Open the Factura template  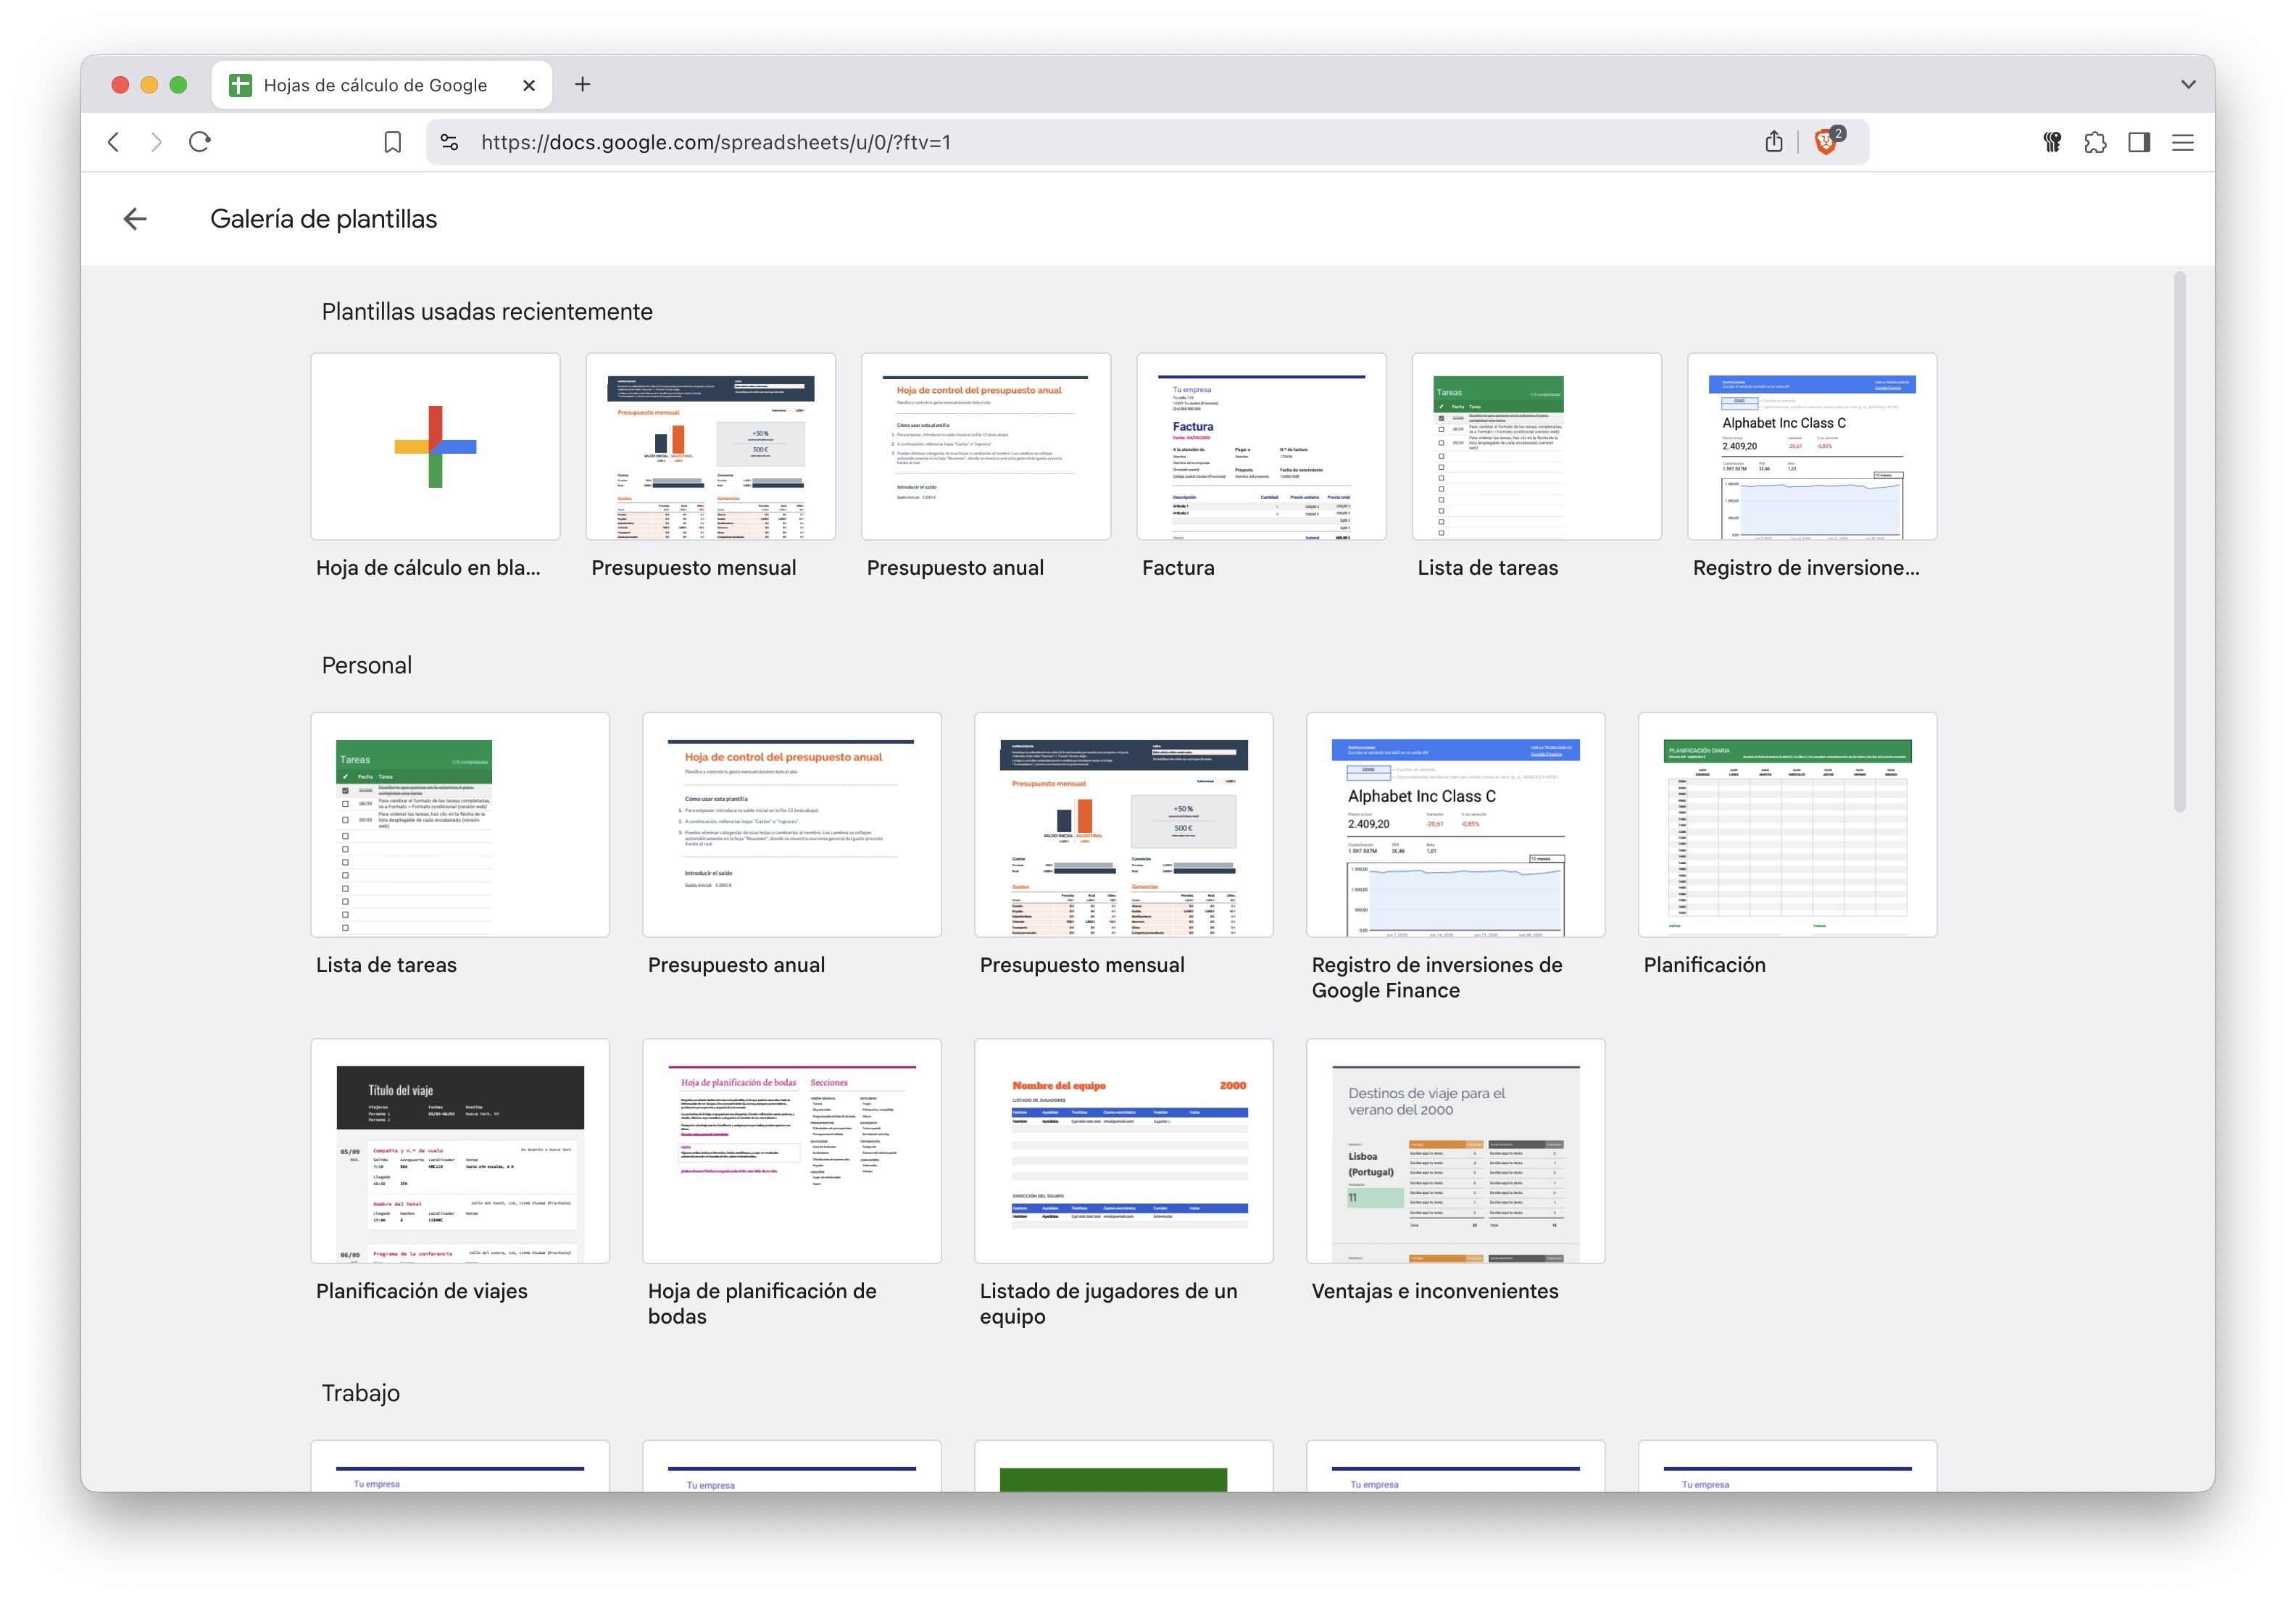tap(1261, 446)
